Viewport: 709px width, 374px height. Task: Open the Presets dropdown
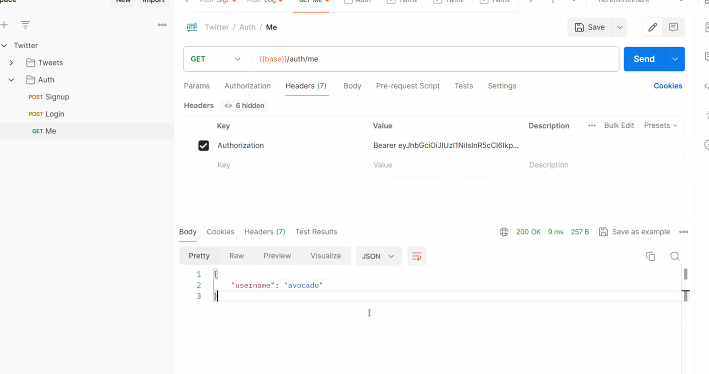point(661,125)
